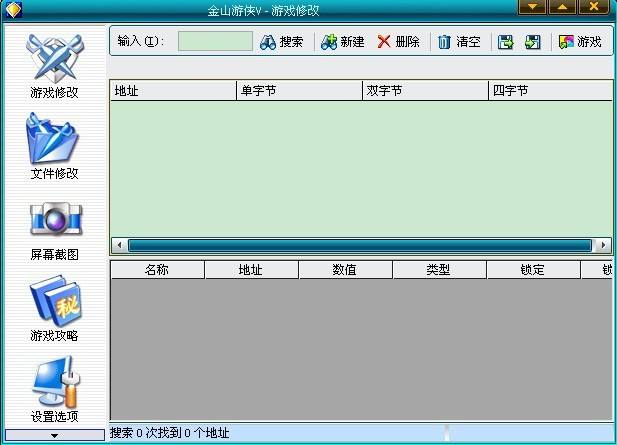Click the 类型 column header
Viewport: 617px width, 445px height.
click(x=440, y=270)
